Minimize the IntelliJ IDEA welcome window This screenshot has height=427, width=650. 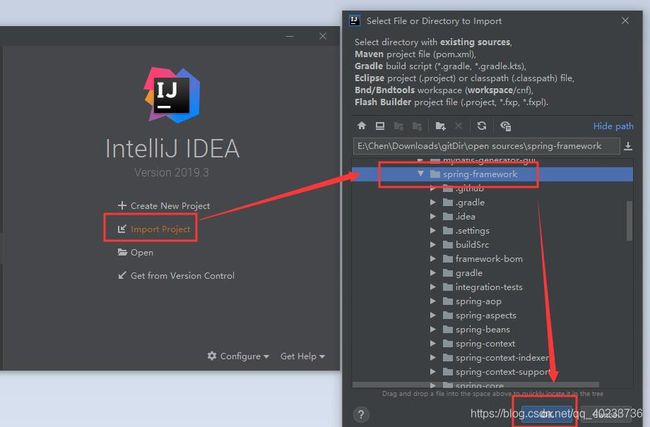(289, 36)
